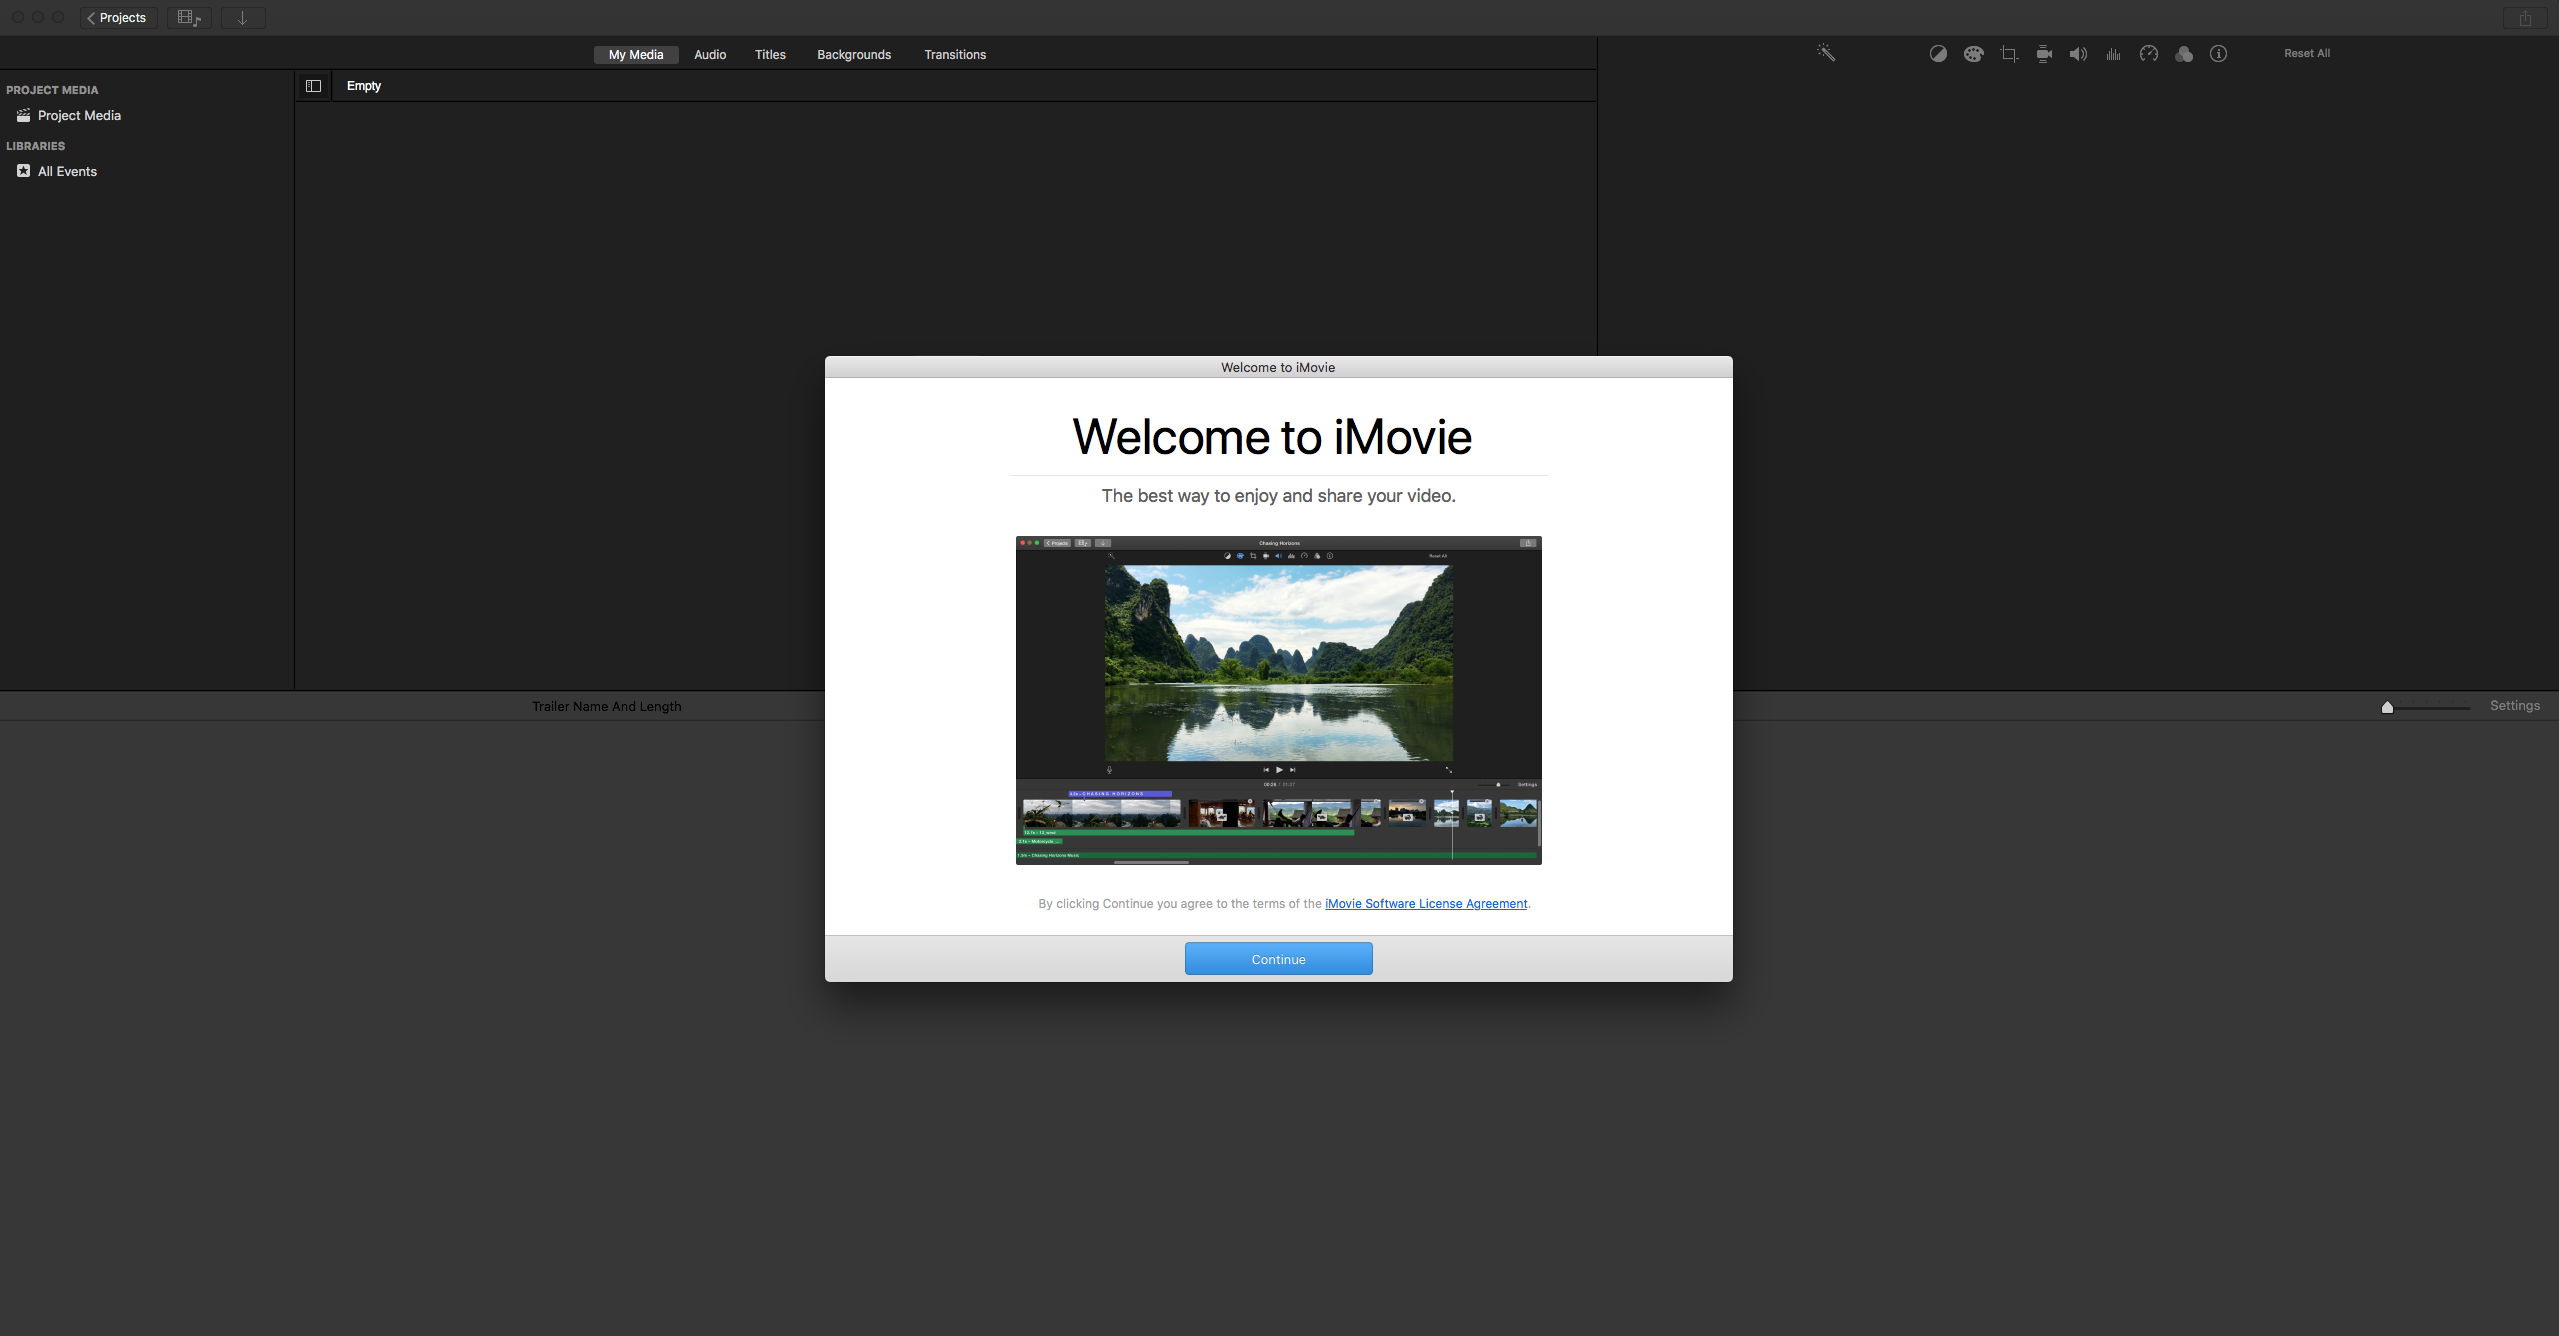Open the iMovie Software License Agreement link
Screen dimensions: 2559x1336
tap(1426, 904)
